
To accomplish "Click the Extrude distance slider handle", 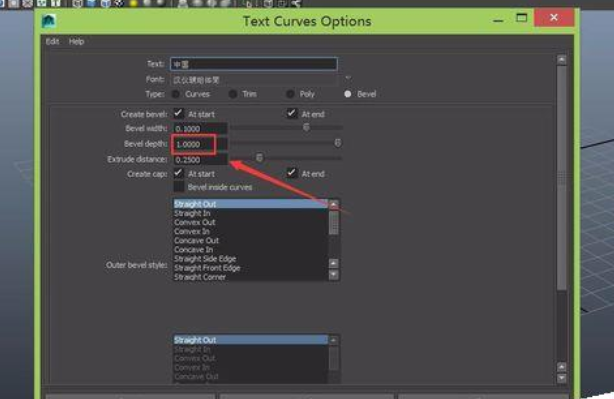I will click(x=259, y=158).
